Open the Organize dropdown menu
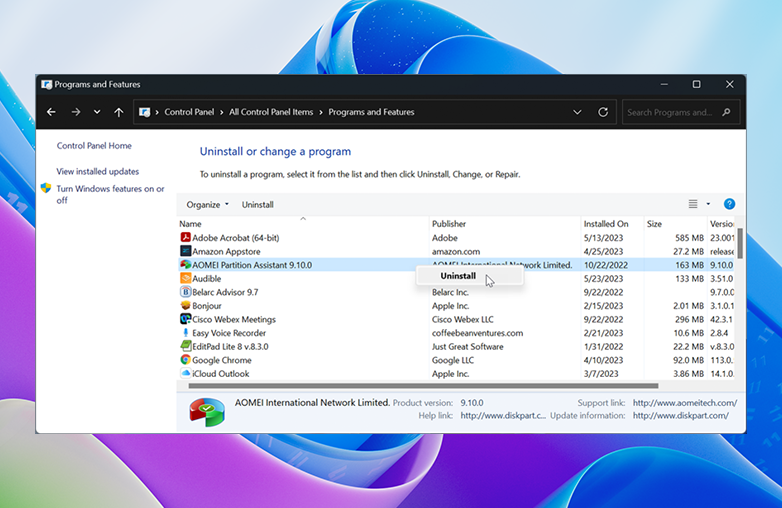Image resolution: width=782 pixels, height=508 pixels. tap(207, 204)
